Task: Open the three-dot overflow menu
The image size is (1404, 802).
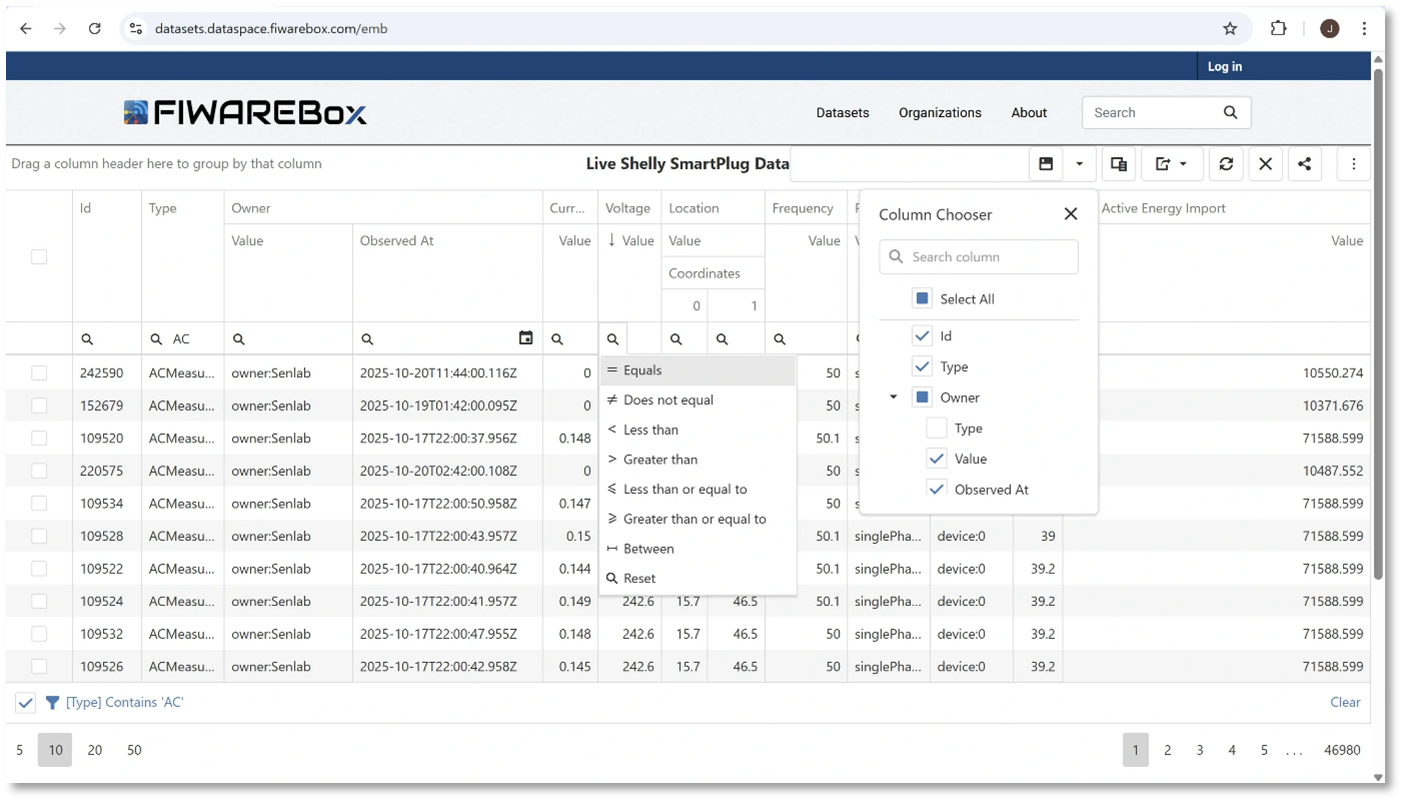Action: pos(1354,163)
